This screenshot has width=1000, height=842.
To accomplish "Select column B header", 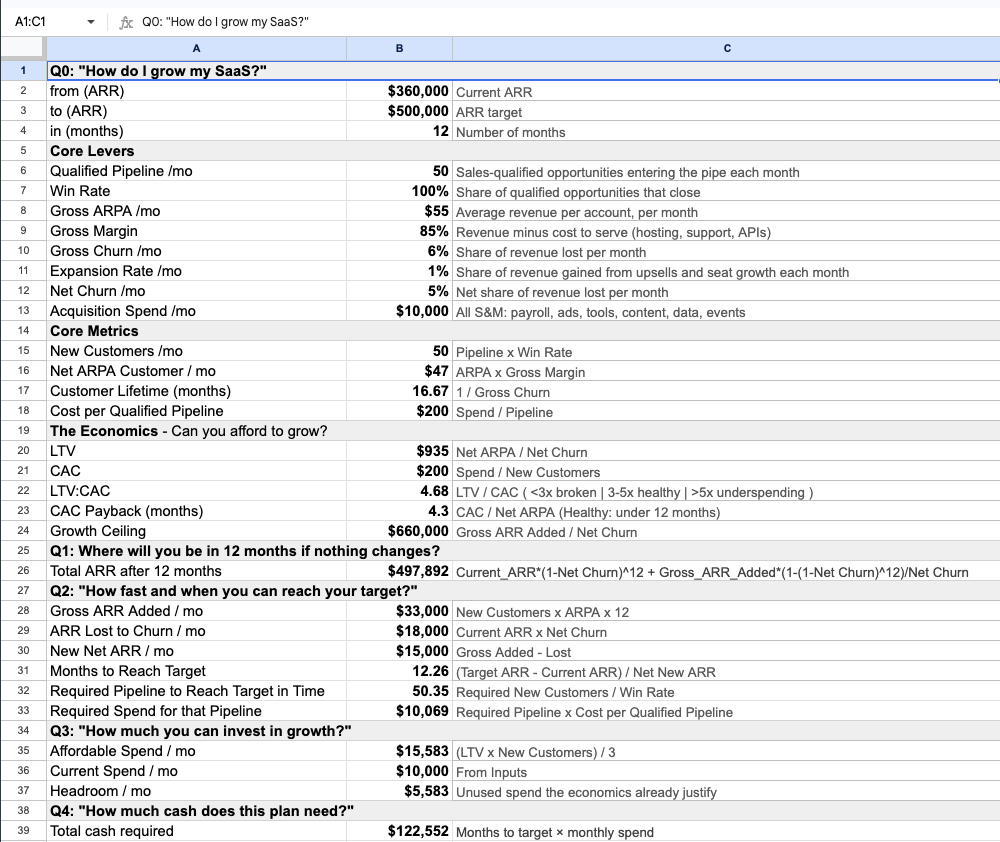I will (399, 48).
